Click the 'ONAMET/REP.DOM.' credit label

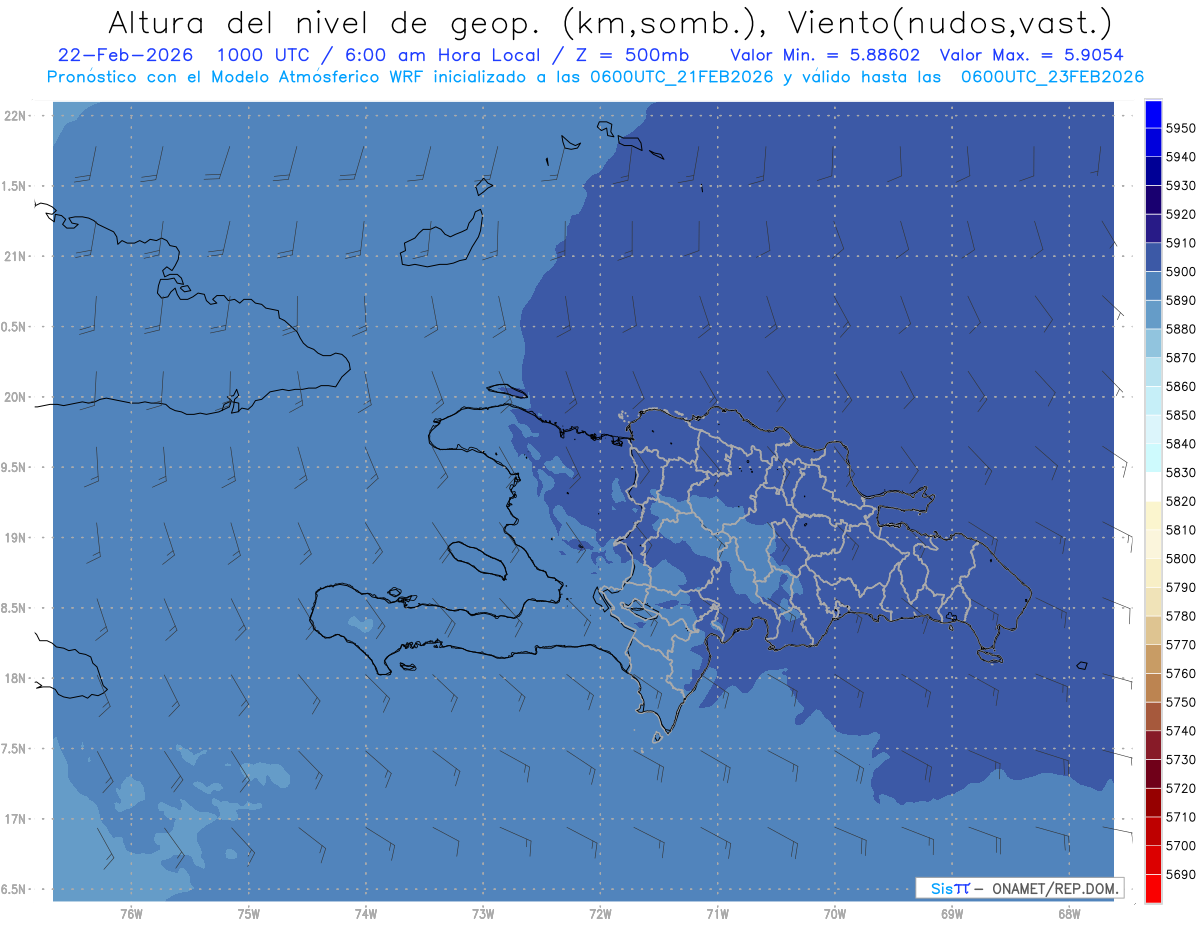[1054, 888]
